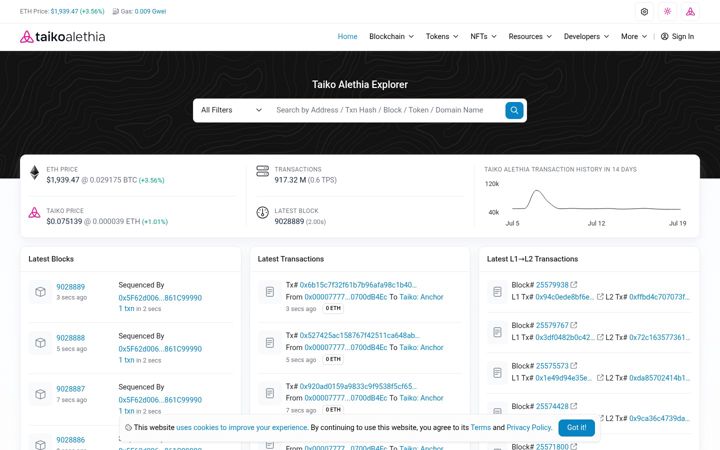Open external icon after L1 Tx 0x94c0ede8bf6e
The height and width of the screenshot is (450, 720).
tap(600, 297)
